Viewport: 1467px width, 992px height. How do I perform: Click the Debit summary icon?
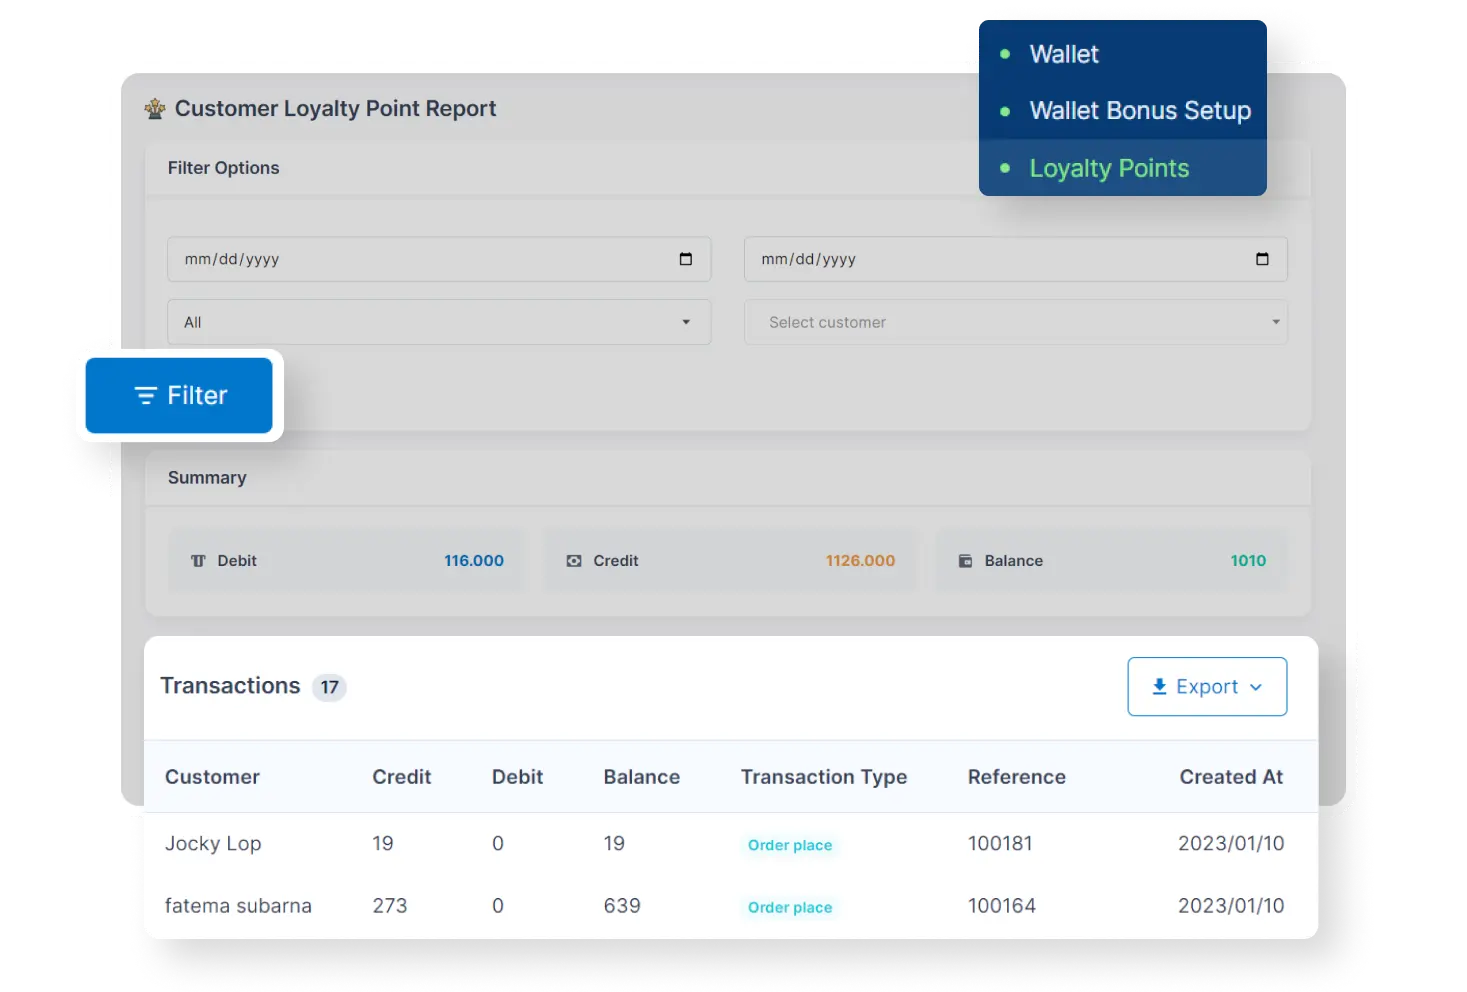tap(198, 561)
